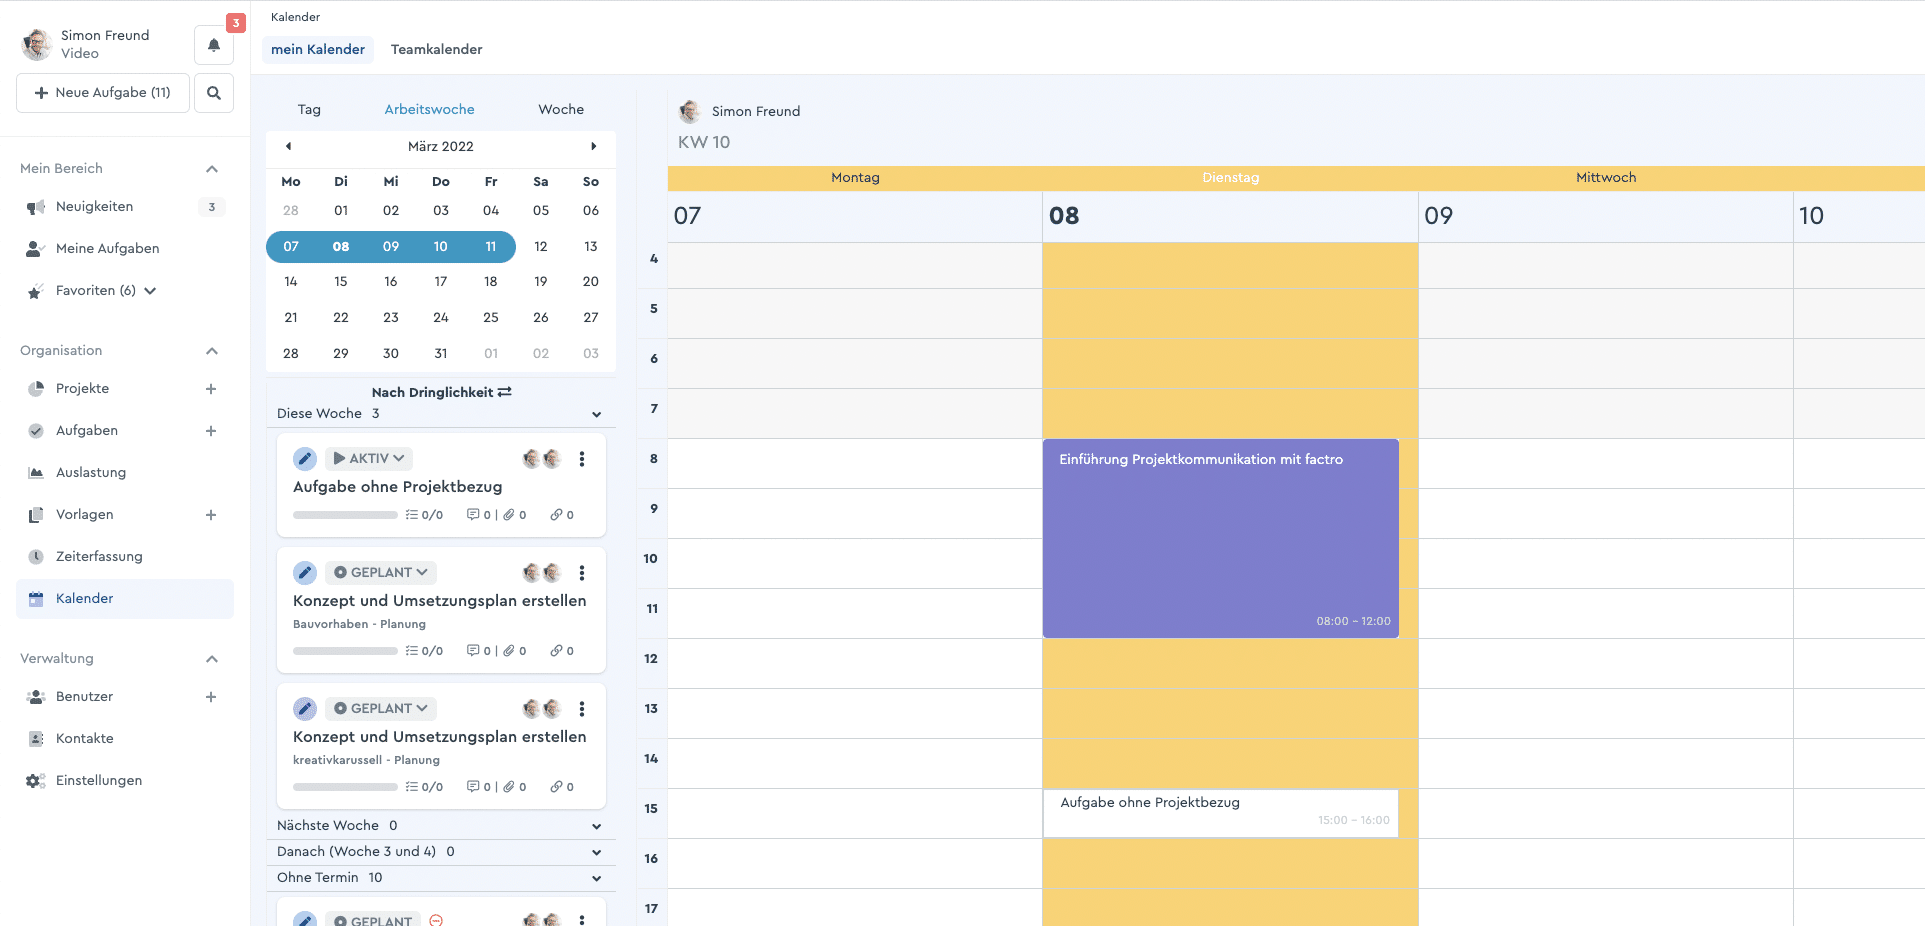Open Meine Aufgaben in sidebar

(107, 248)
